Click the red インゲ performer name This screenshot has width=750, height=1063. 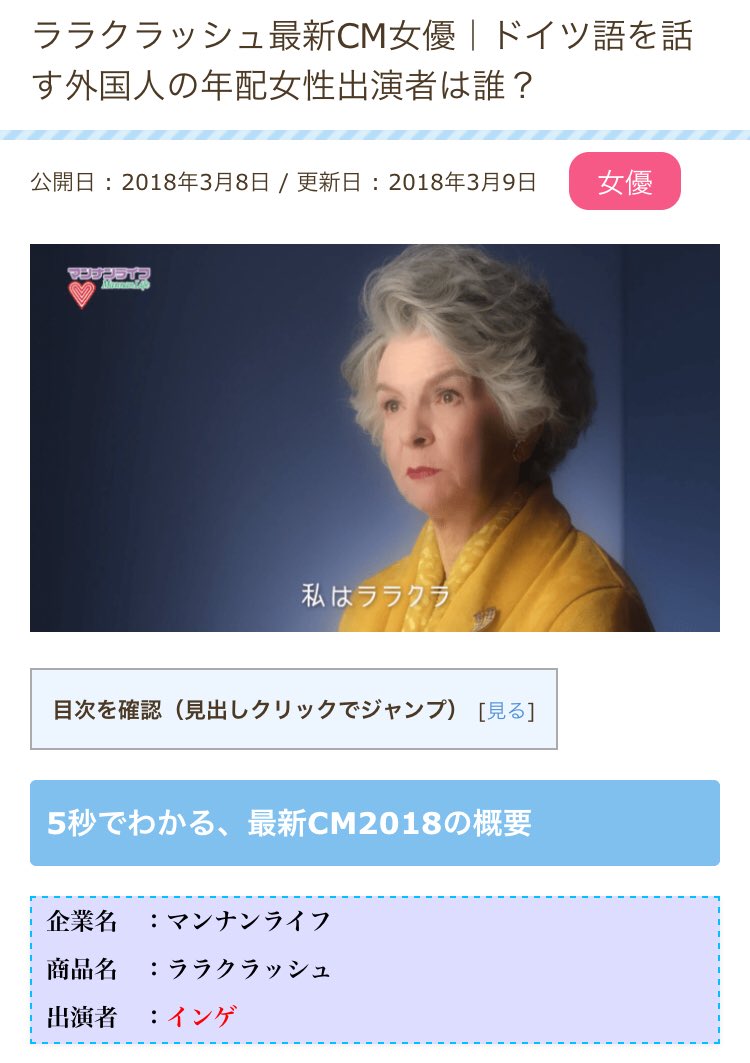tap(201, 1016)
